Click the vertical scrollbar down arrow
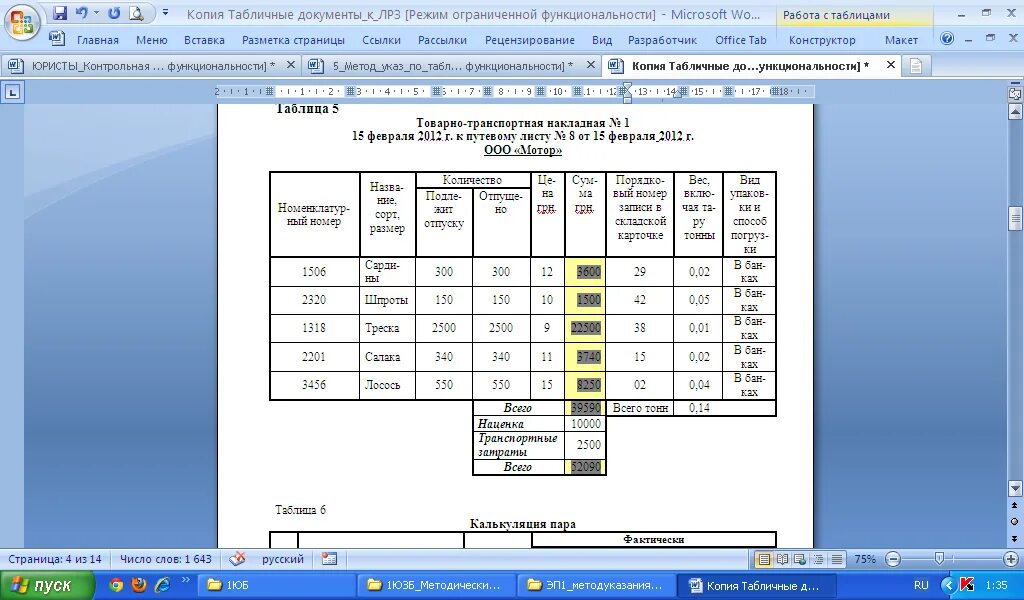Viewport: 1024px width, 600px height. (1015, 488)
